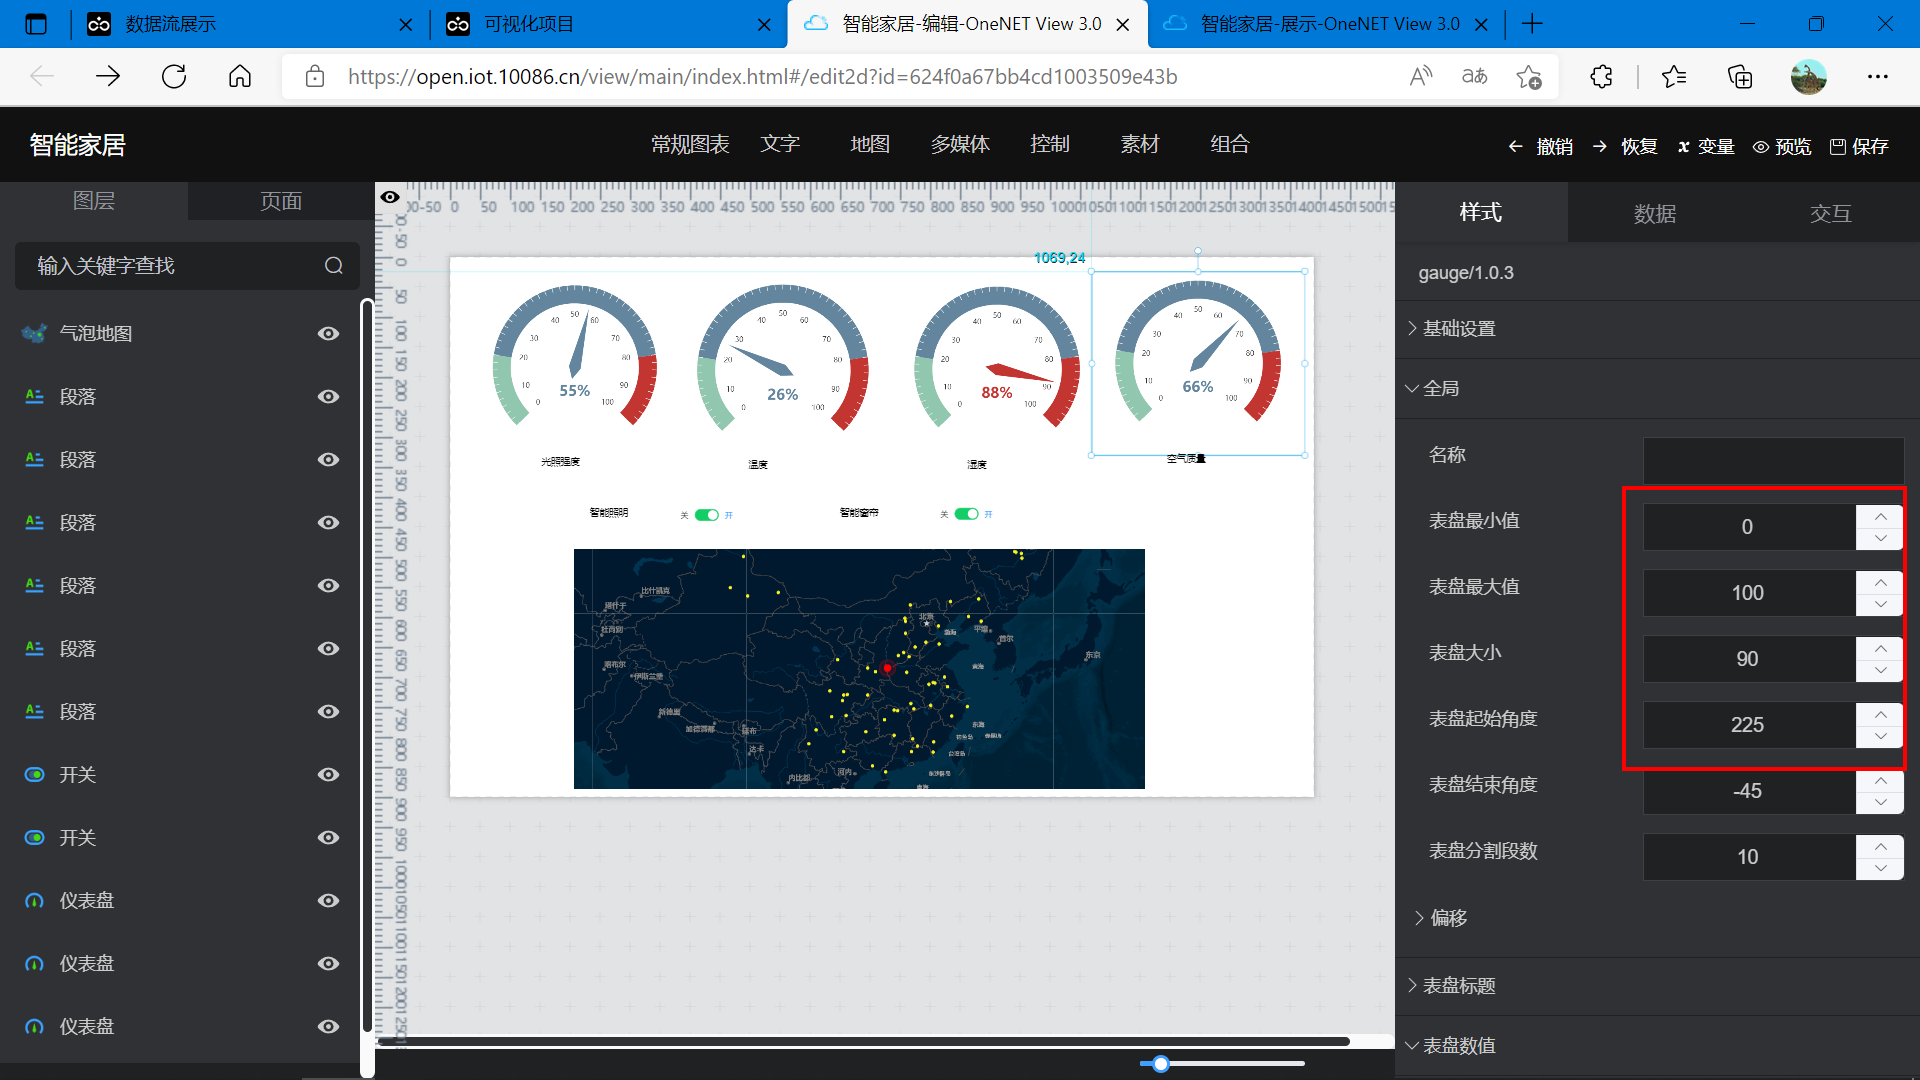
Task: Click the ruler eye visibility icon
Action: click(390, 197)
